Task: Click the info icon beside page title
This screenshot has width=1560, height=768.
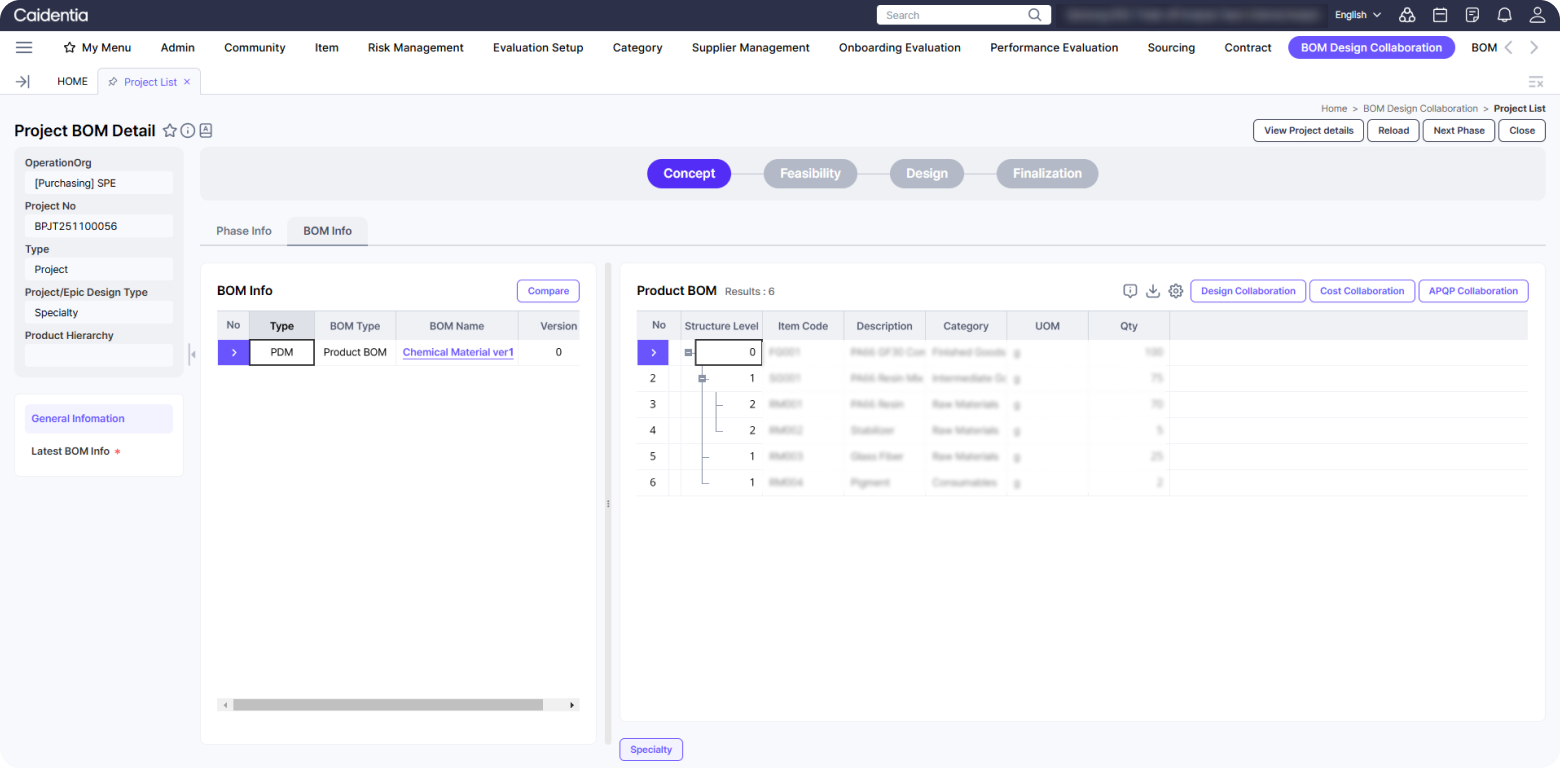Action: click(x=187, y=131)
